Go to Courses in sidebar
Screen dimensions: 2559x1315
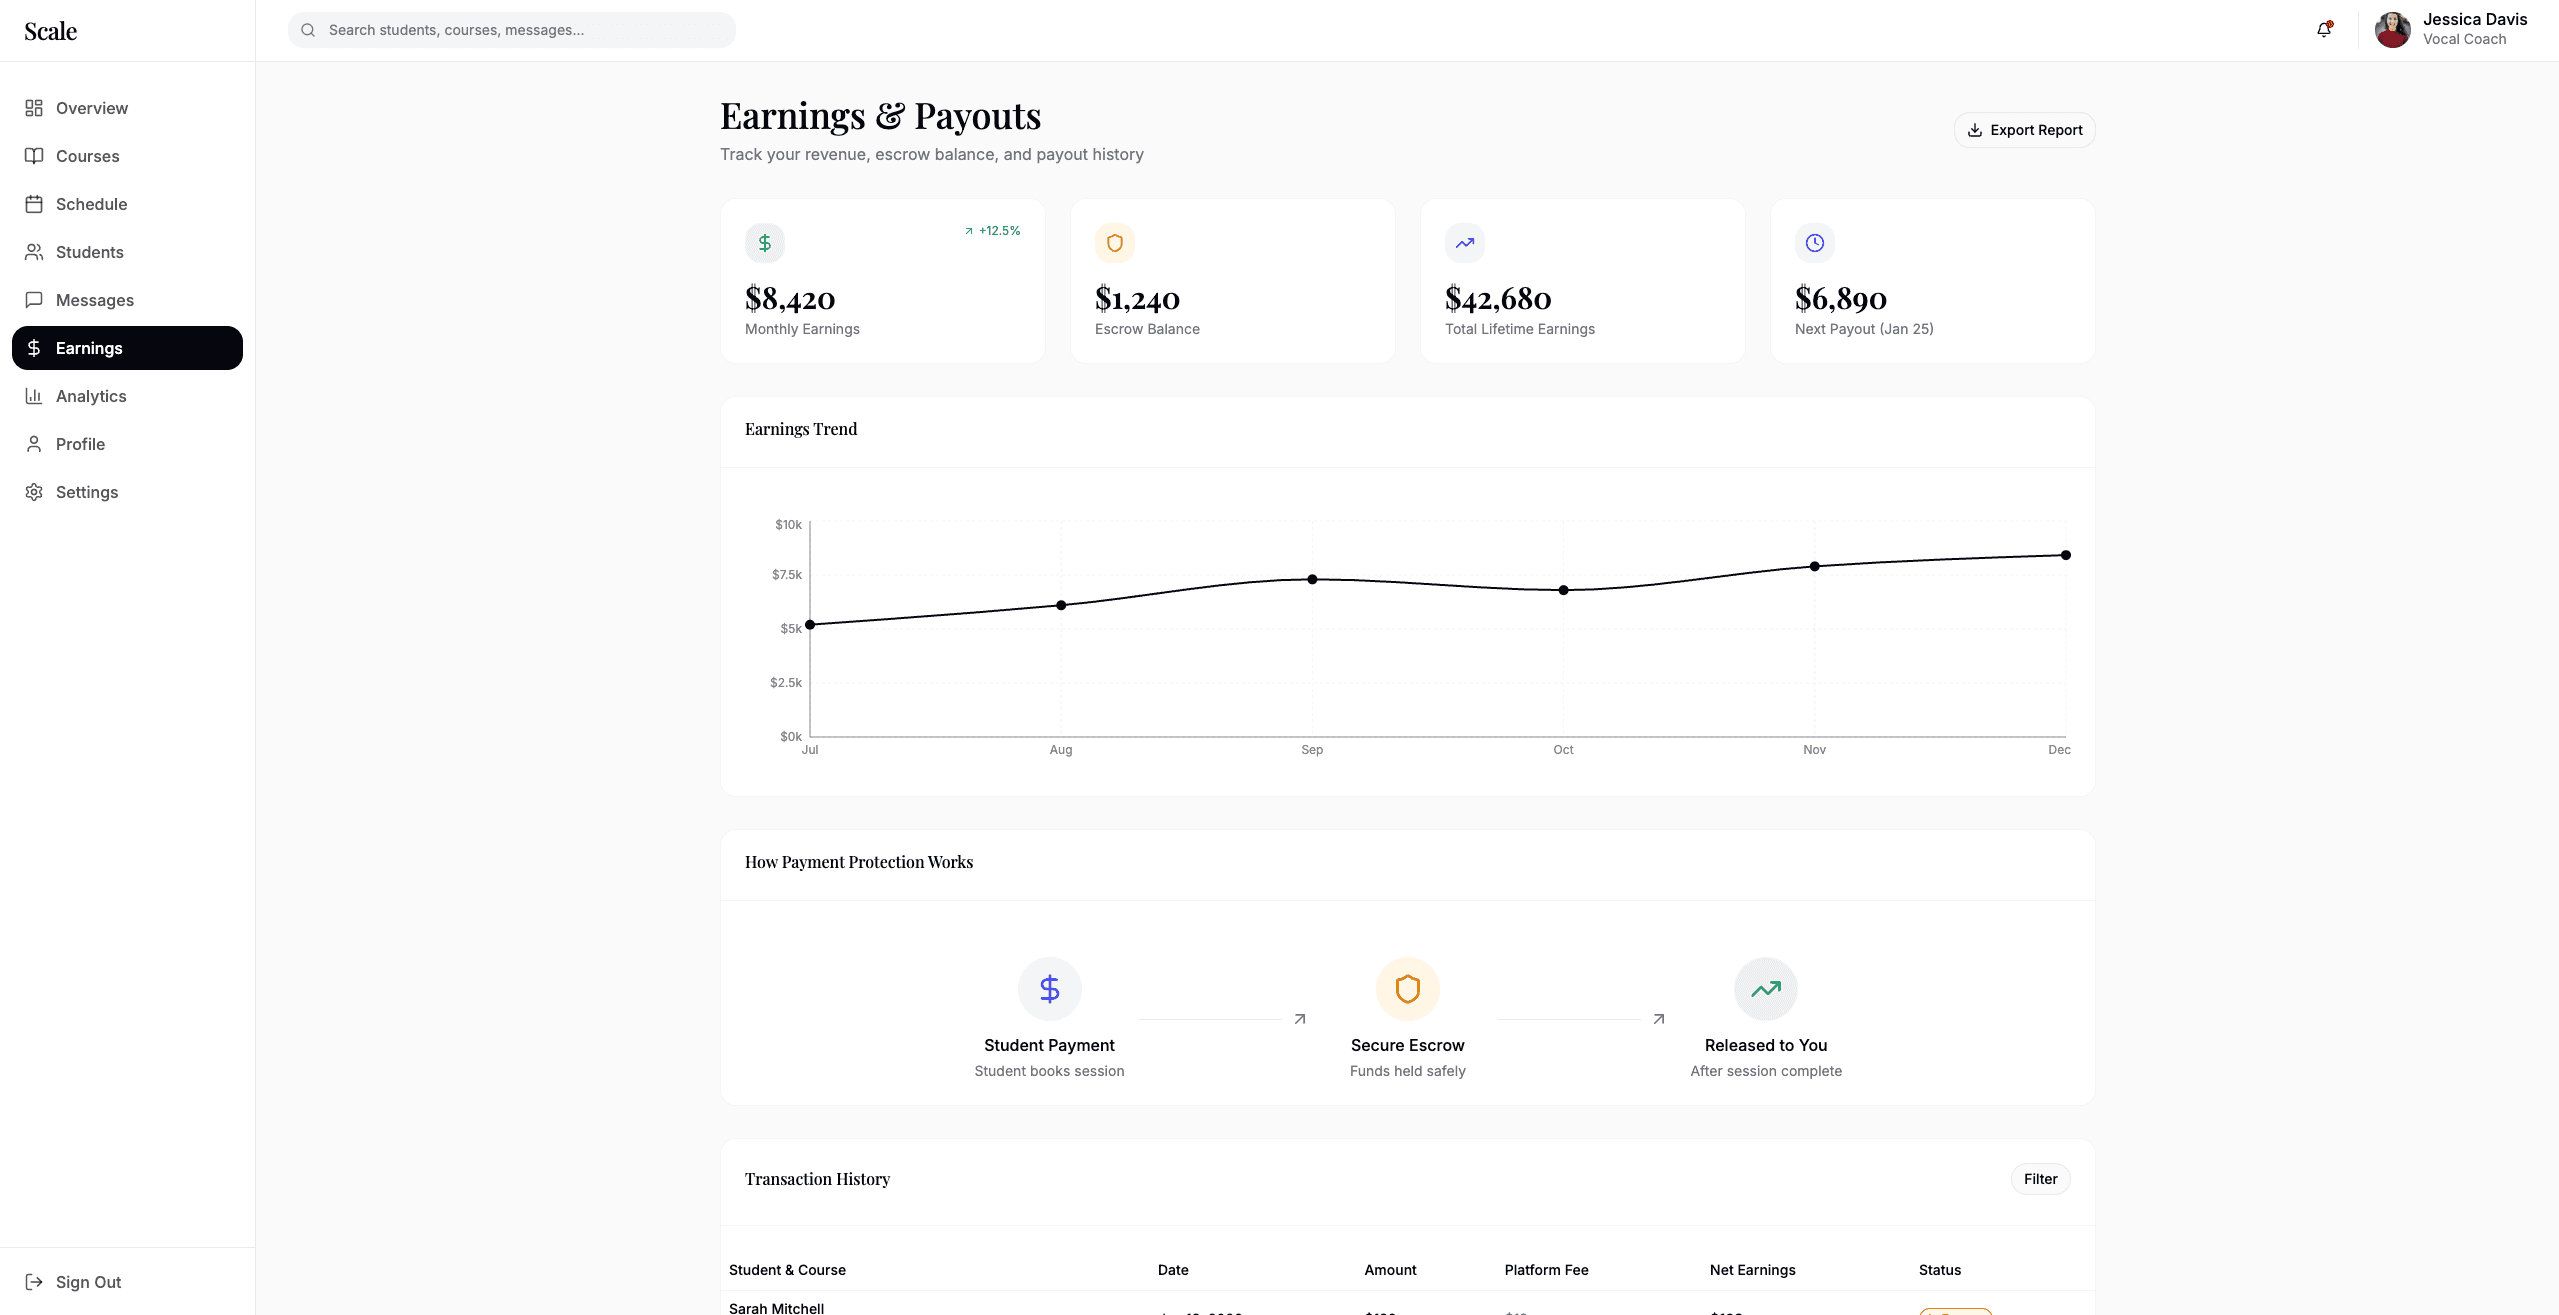87,156
